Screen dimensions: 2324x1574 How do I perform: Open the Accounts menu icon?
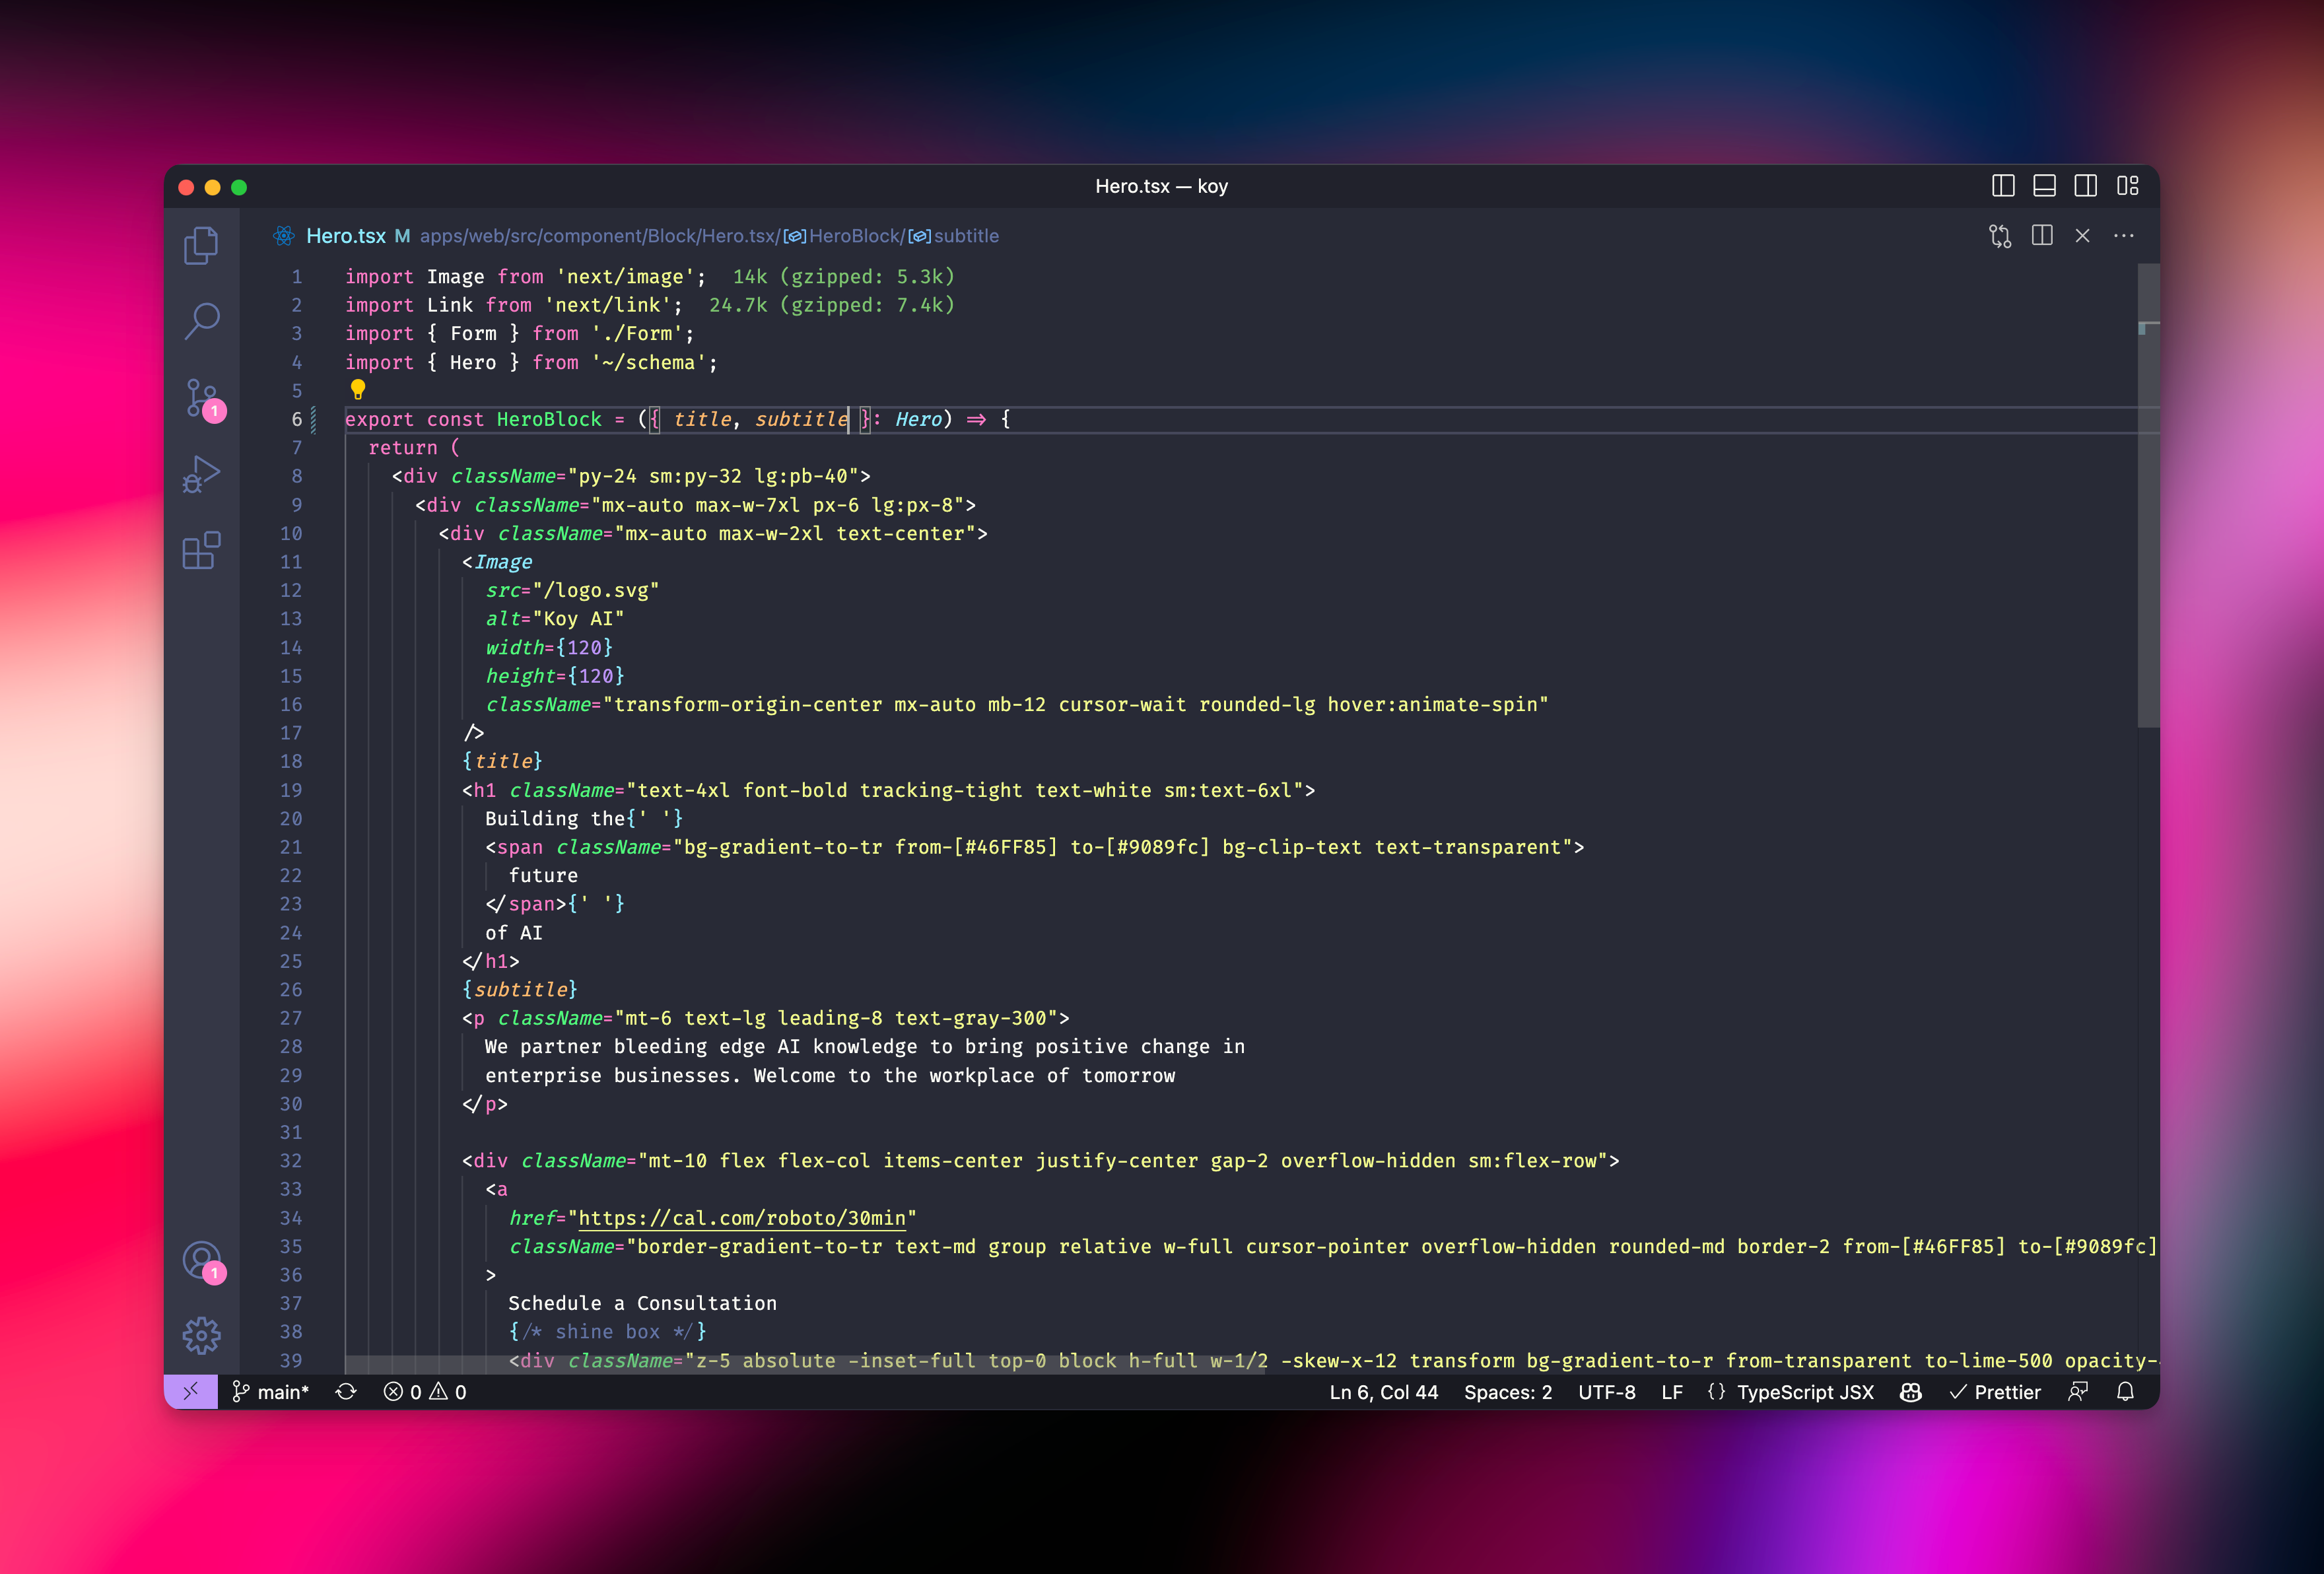pyautogui.click(x=201, y=1259)
